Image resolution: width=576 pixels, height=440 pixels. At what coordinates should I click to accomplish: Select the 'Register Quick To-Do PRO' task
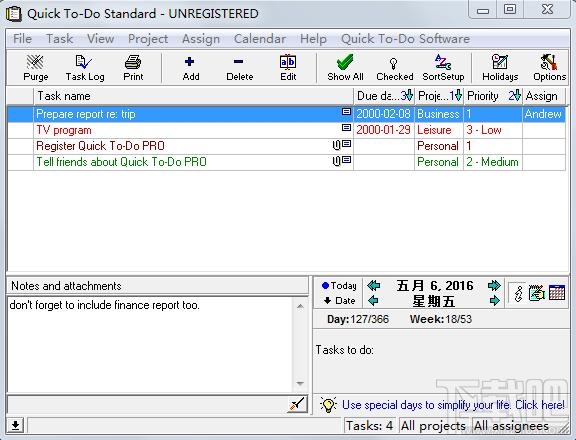coord(100,146)
